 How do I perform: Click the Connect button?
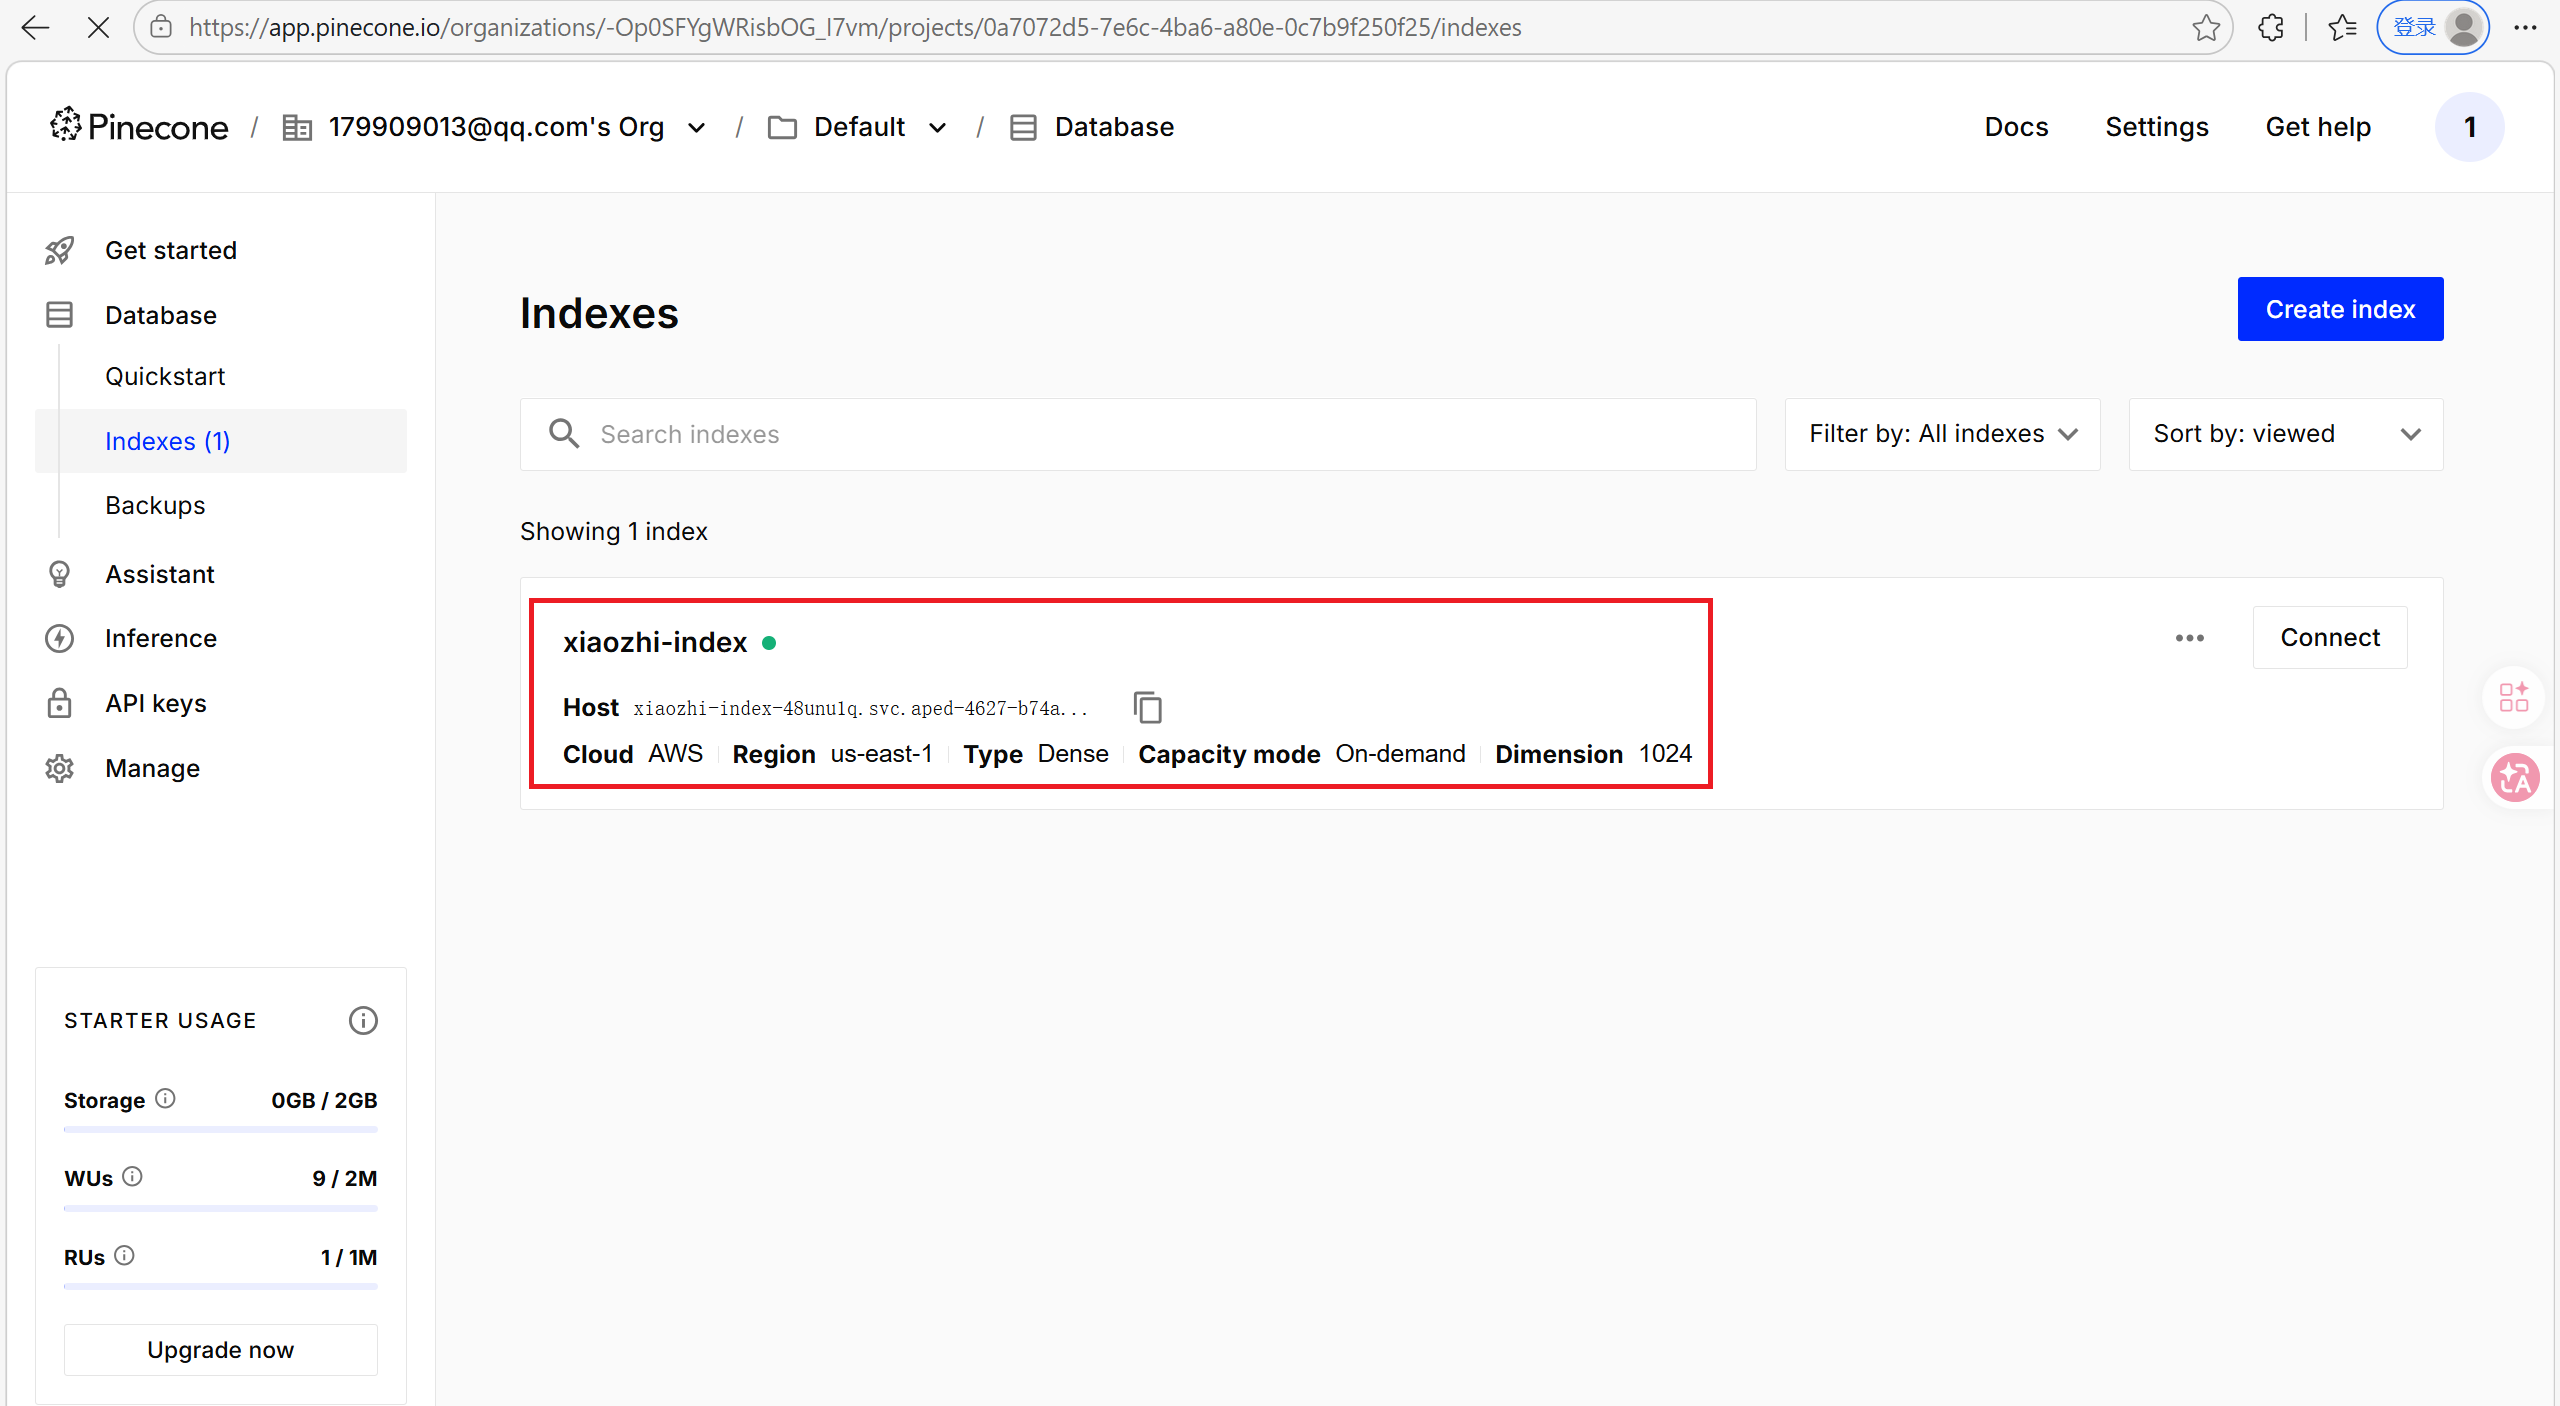(2329, 637)
